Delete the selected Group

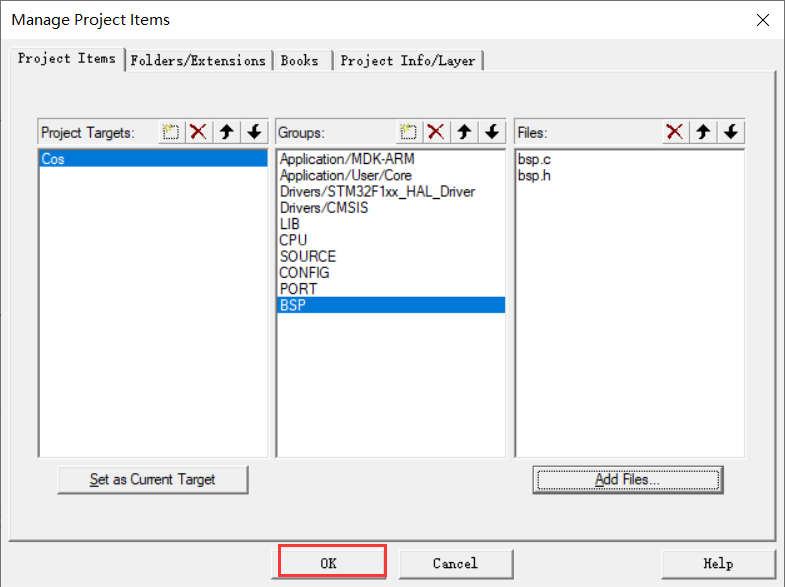point(436,132)
